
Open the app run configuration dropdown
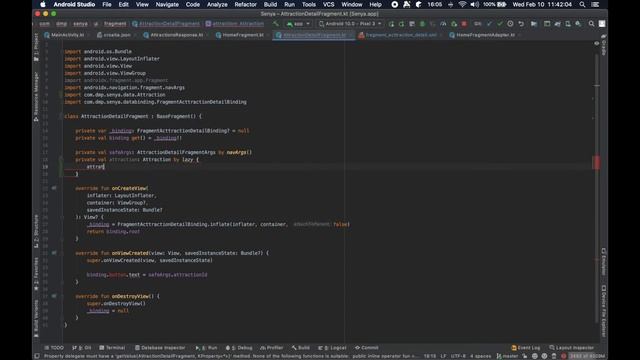299,24
